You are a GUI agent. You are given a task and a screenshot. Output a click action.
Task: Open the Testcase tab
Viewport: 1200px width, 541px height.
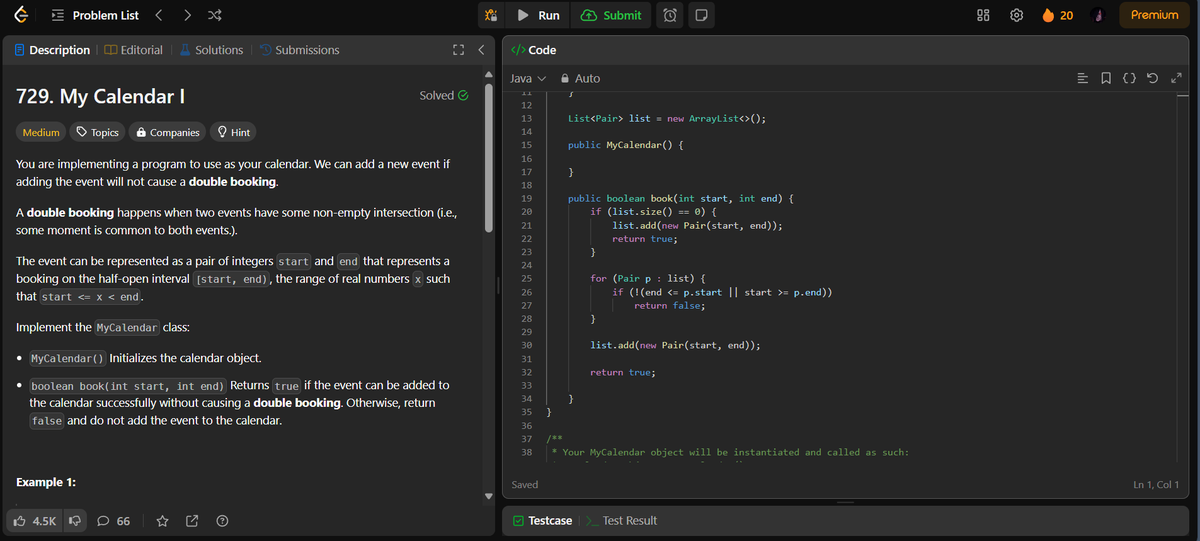pyautogui.click(x=543, y=521)
